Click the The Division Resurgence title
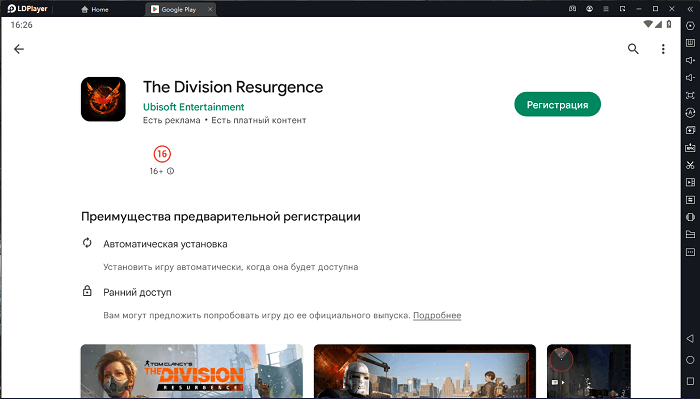 tap(233, 87)
